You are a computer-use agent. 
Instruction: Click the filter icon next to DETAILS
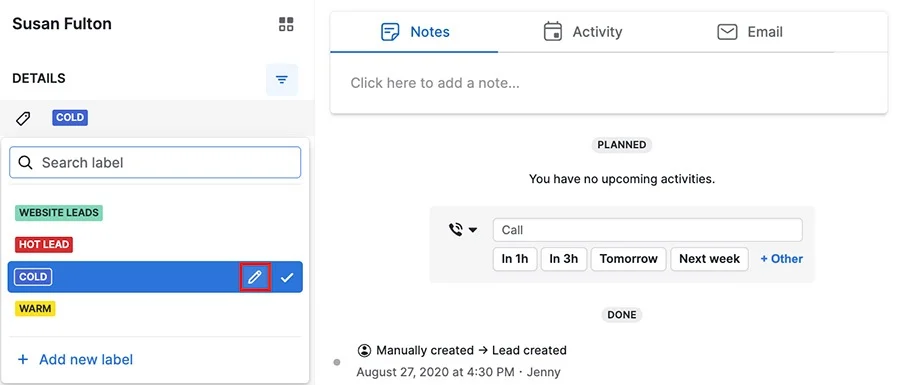coord(282,80)
